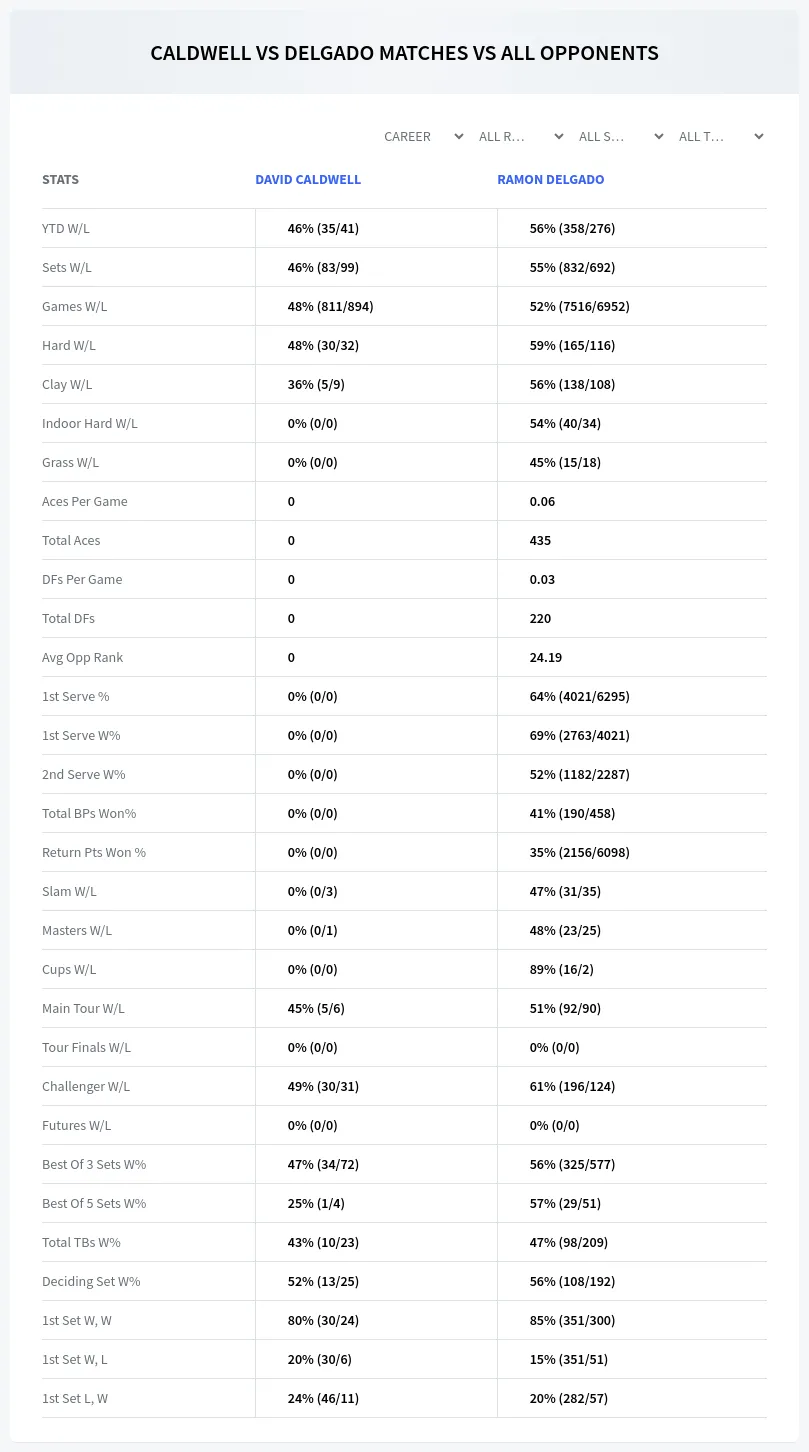Click Delgado's Total Aces value 435
This screenshot has width=809, height=1452.
pyautogui.click(x=540, y=540)
